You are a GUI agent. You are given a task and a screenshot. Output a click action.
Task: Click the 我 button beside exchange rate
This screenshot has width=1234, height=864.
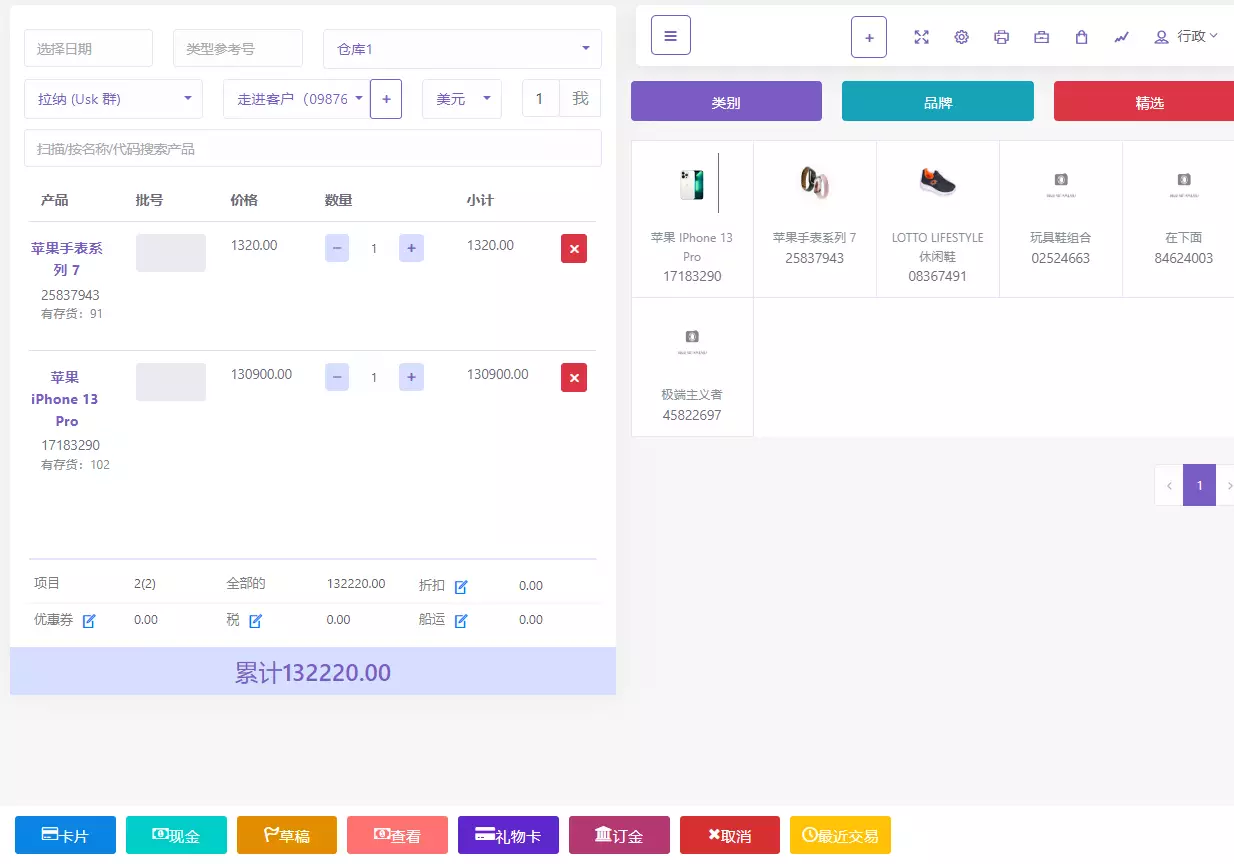580,98
